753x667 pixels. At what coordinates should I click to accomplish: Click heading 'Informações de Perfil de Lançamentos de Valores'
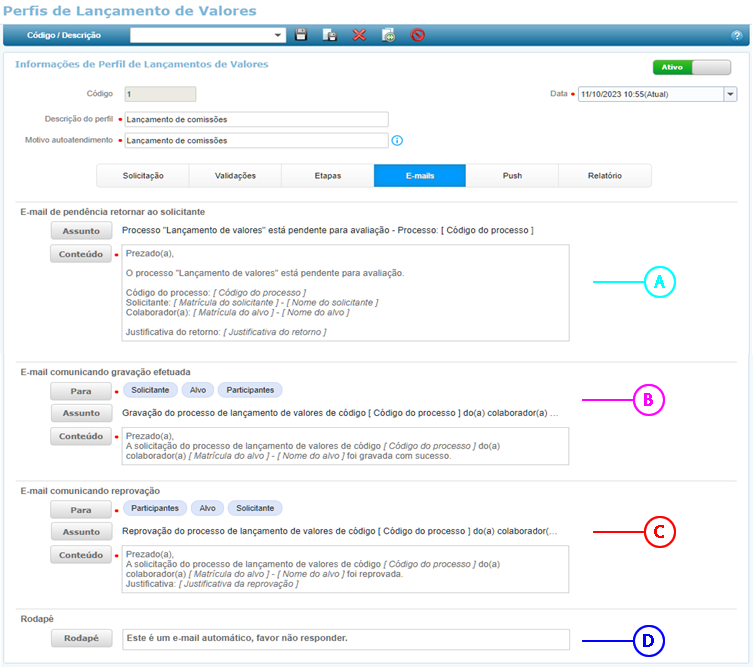point(142,64)
